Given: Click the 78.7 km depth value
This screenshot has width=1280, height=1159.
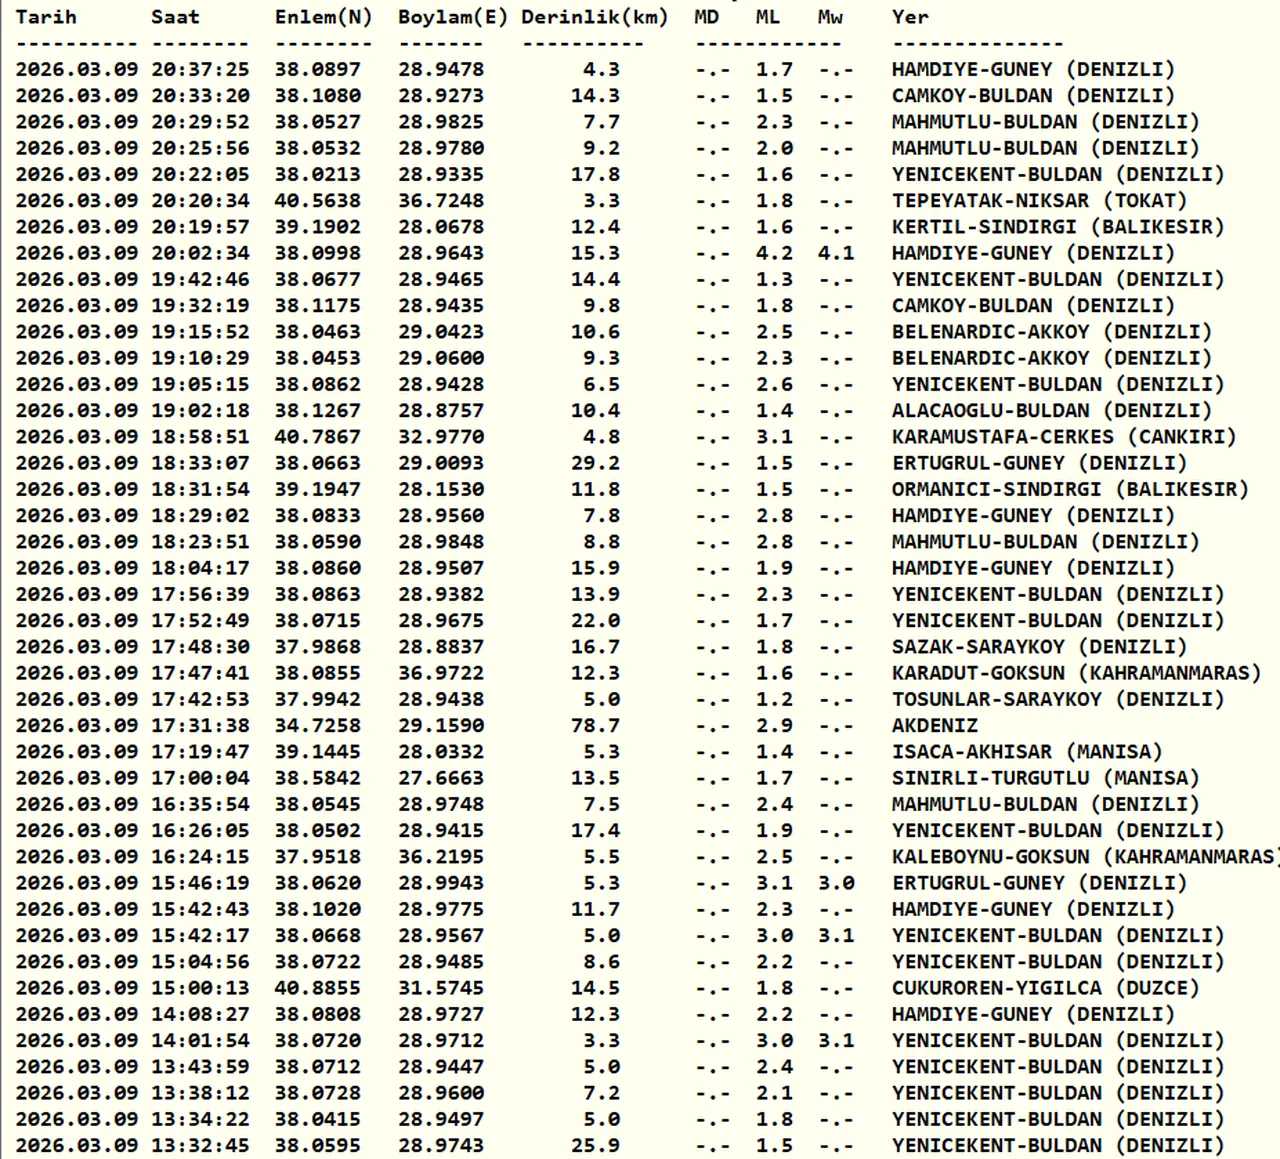Looking at the screenshot, I should coord(595,726).
